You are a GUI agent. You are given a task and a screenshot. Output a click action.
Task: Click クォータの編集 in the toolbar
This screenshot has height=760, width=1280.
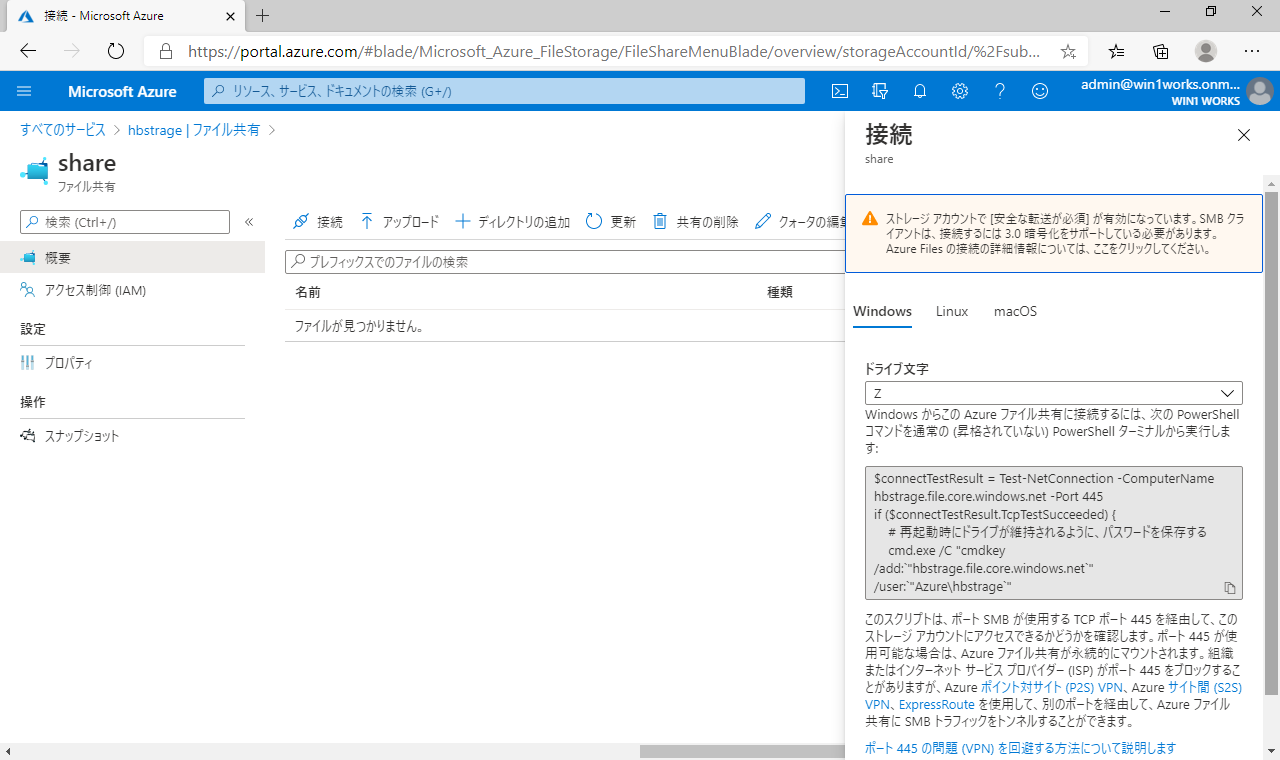[800, 222]
